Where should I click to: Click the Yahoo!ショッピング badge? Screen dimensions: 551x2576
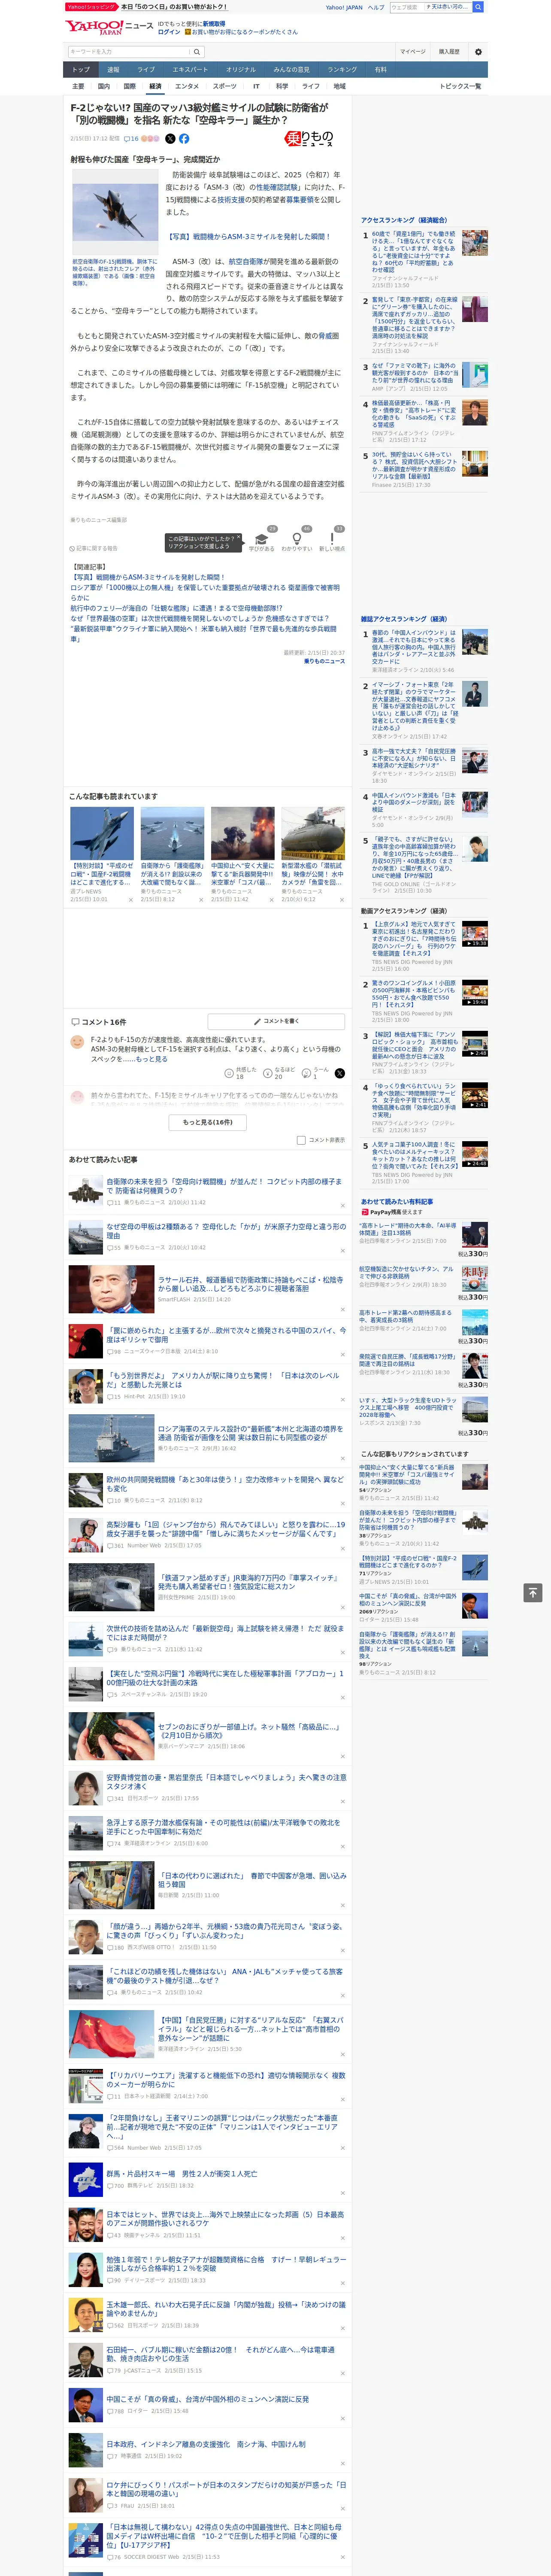tap(91, 7)
